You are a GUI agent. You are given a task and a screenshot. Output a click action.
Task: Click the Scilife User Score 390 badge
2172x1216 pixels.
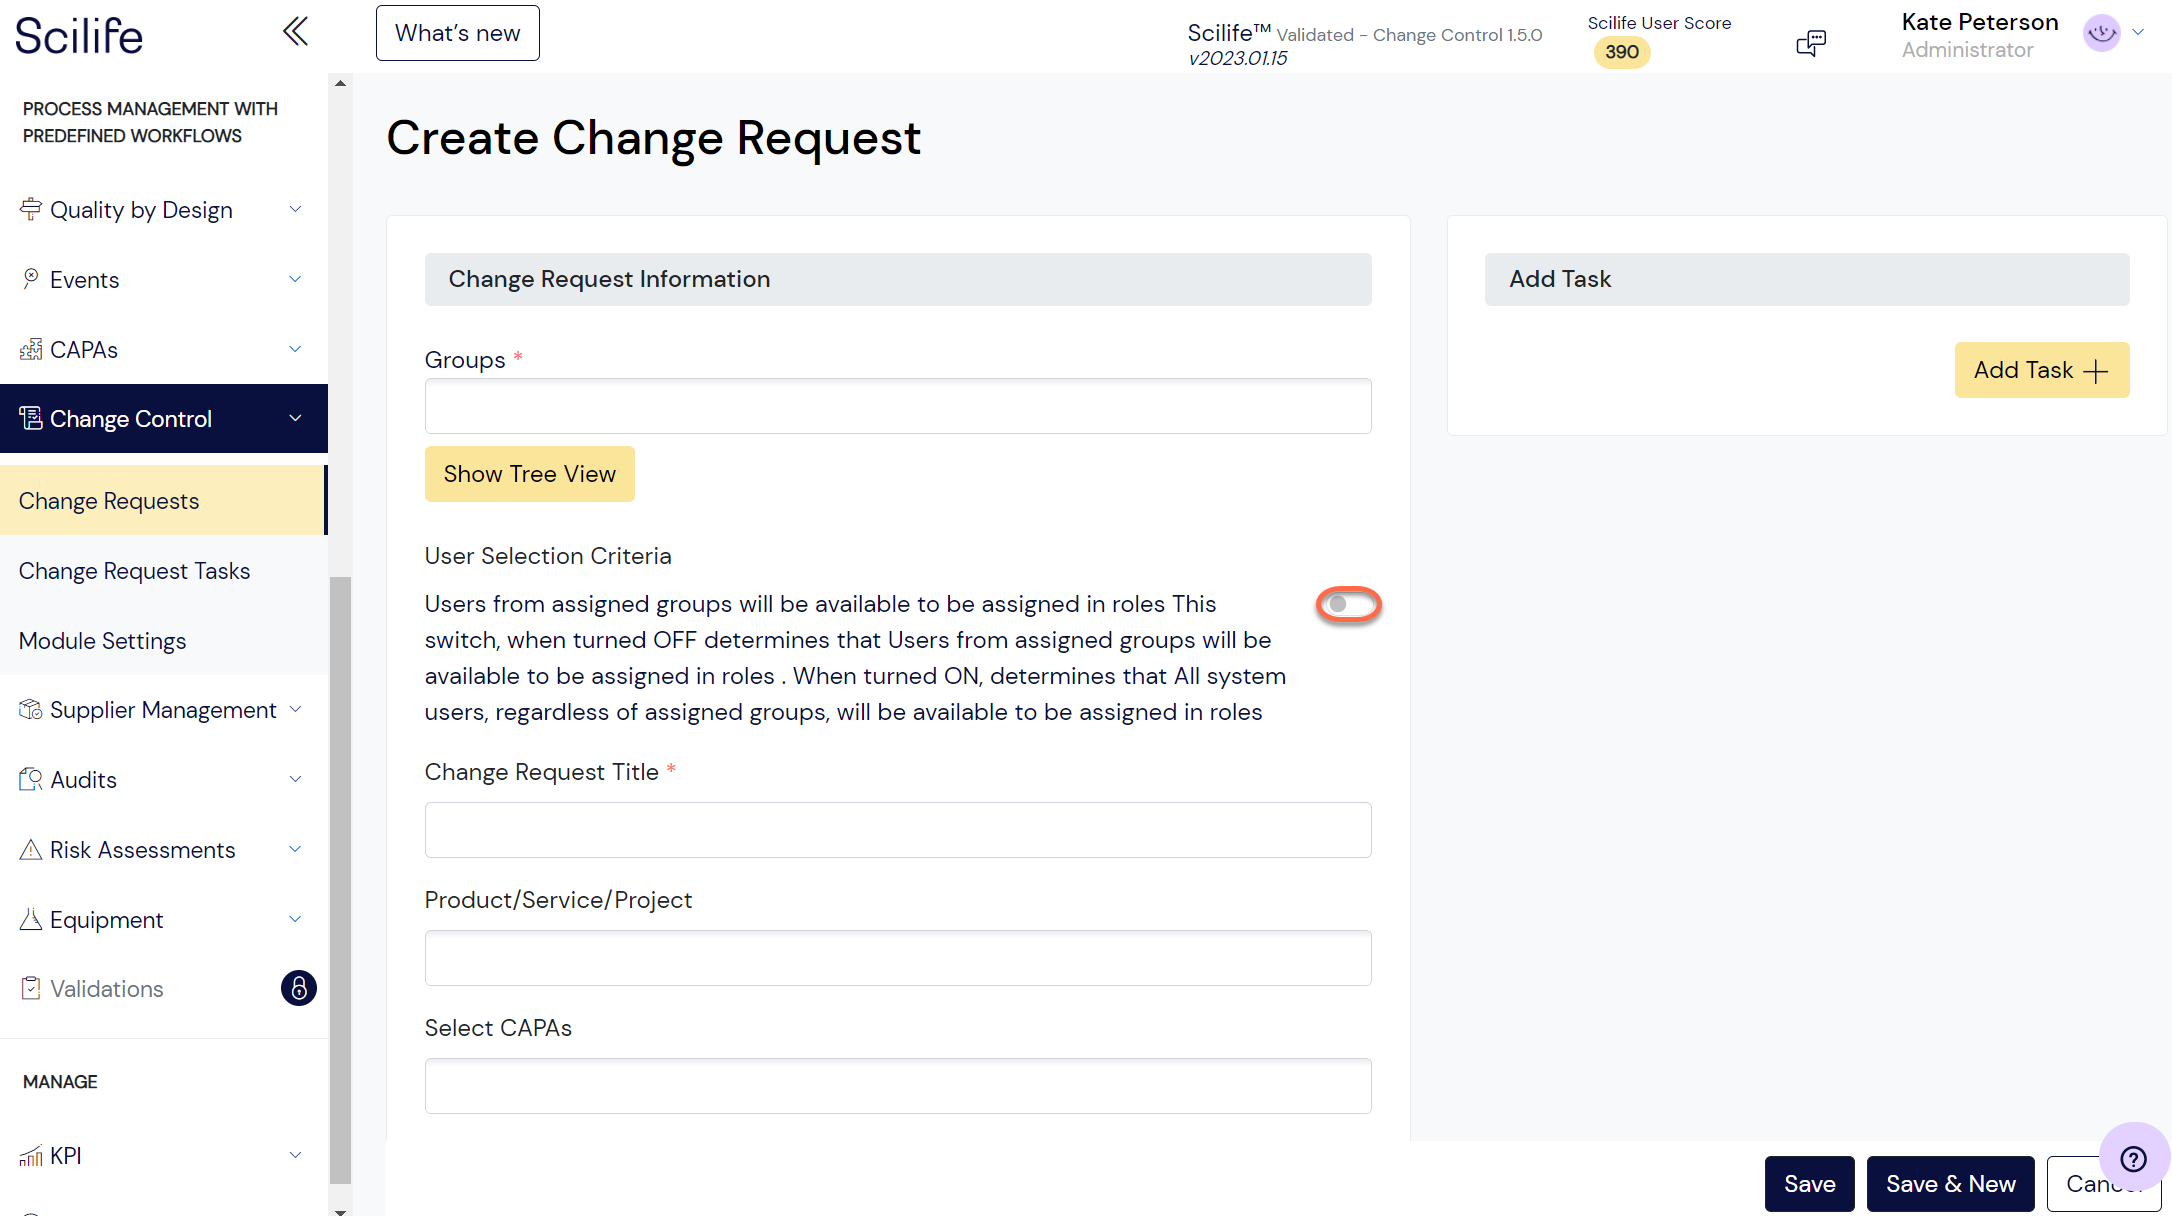(x=1621, y=52)
